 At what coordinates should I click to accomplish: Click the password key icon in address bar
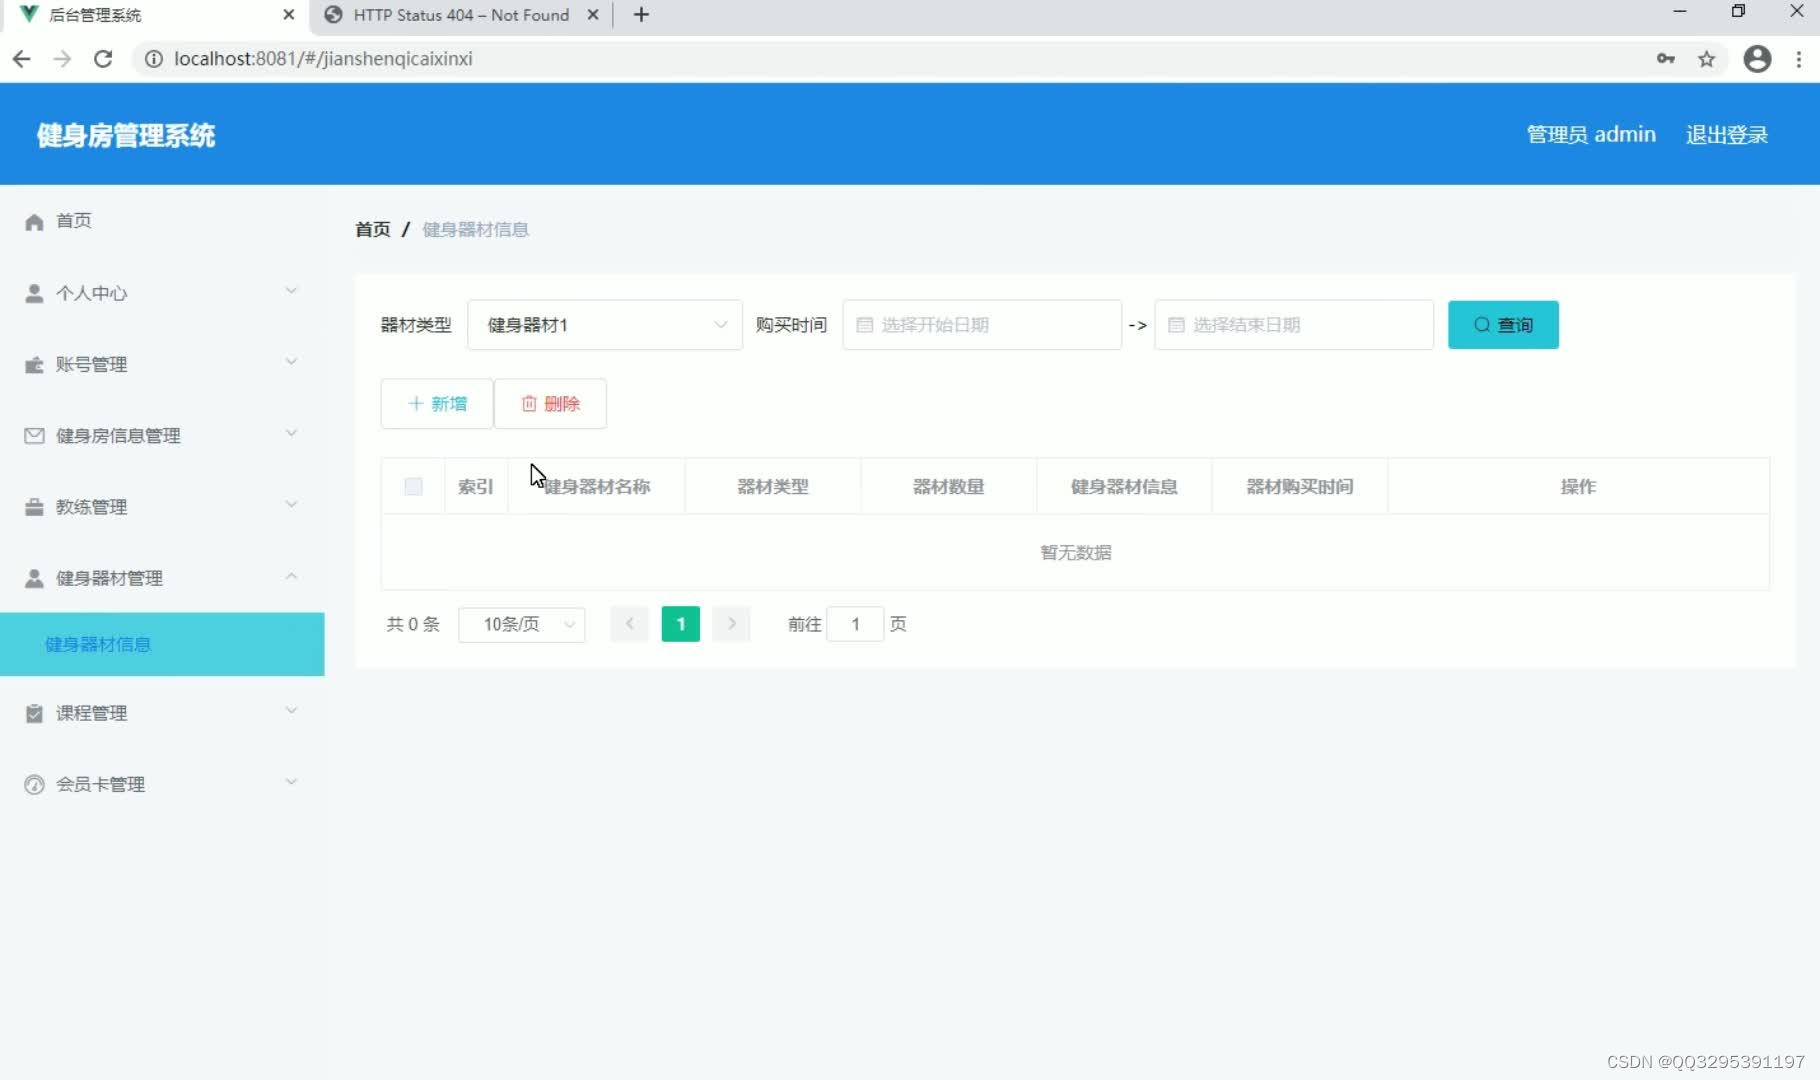pos(1665,59)
